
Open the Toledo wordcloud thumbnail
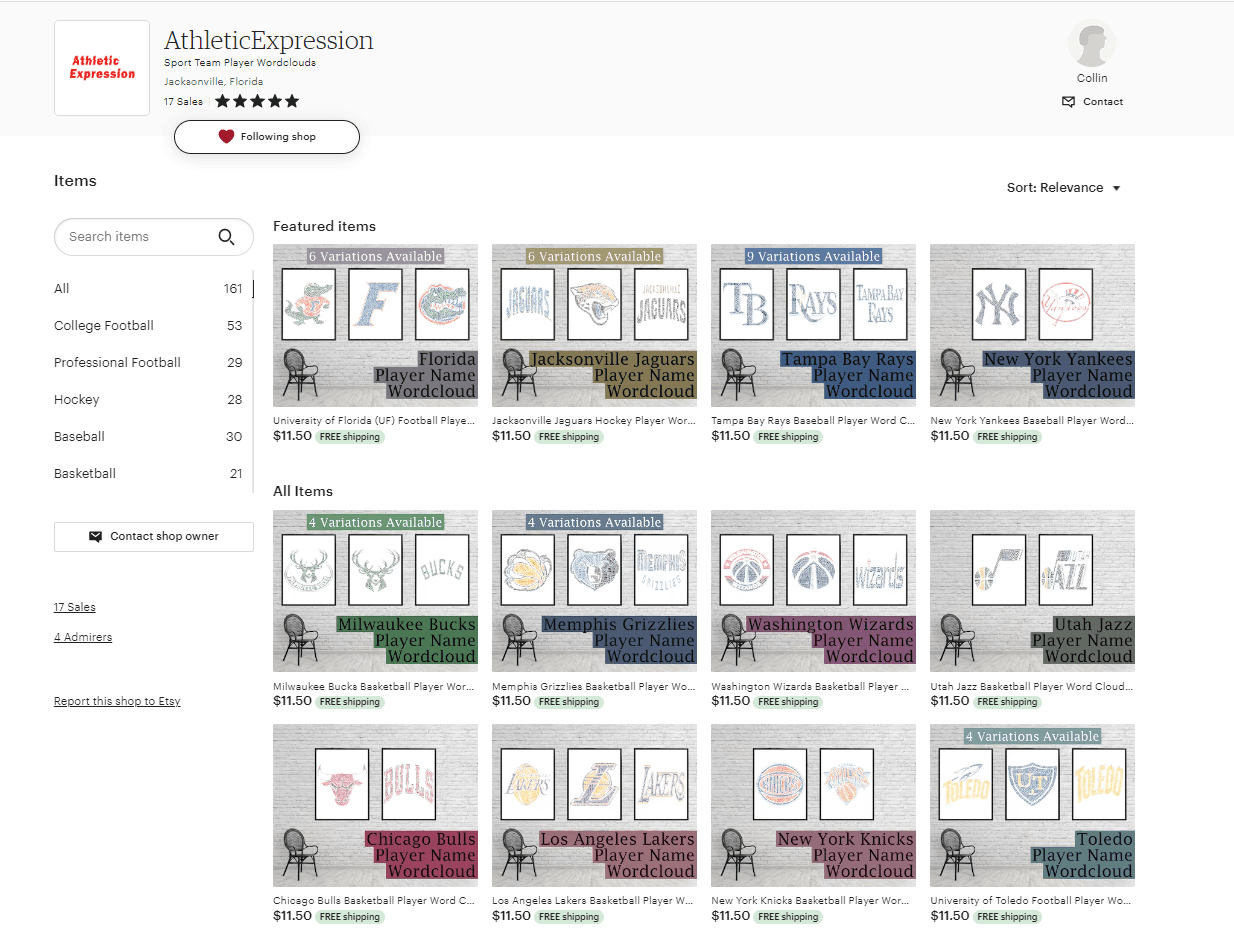tap(1032, 806)
